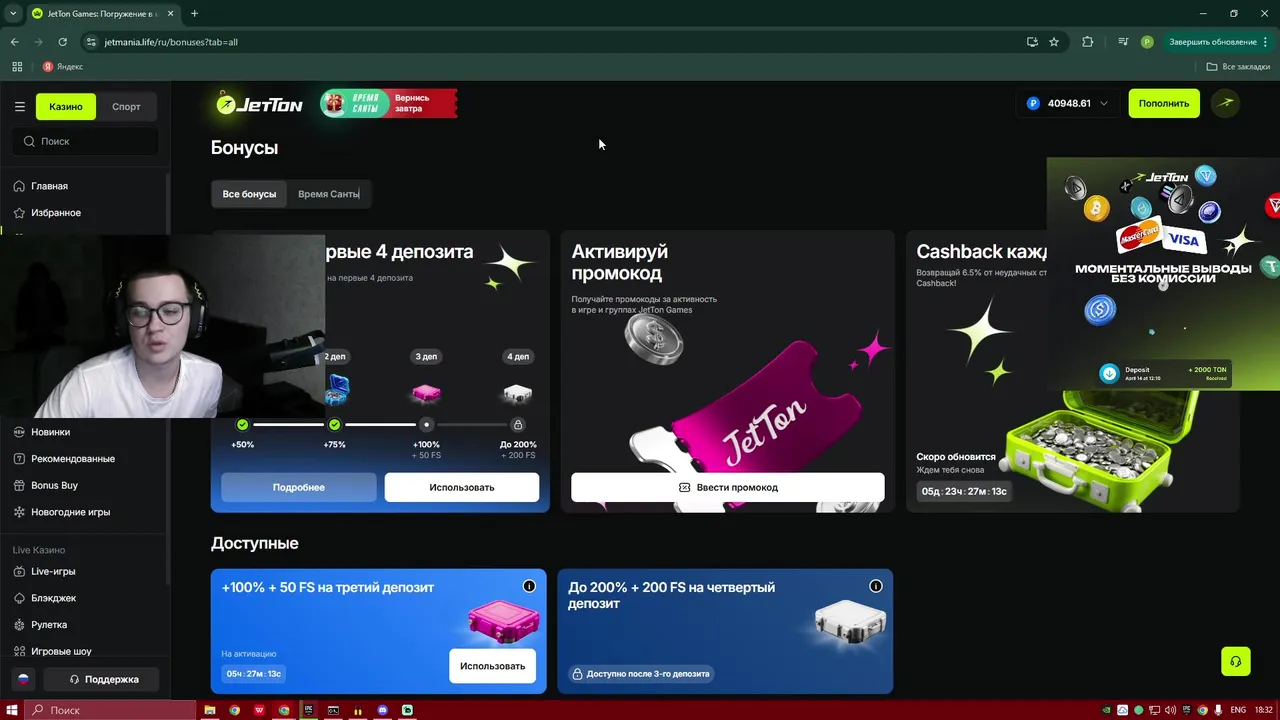The width and height of the screenshot is (1280, 720).
Task: Switch to the Спорт section
Action: pos(126,106)
